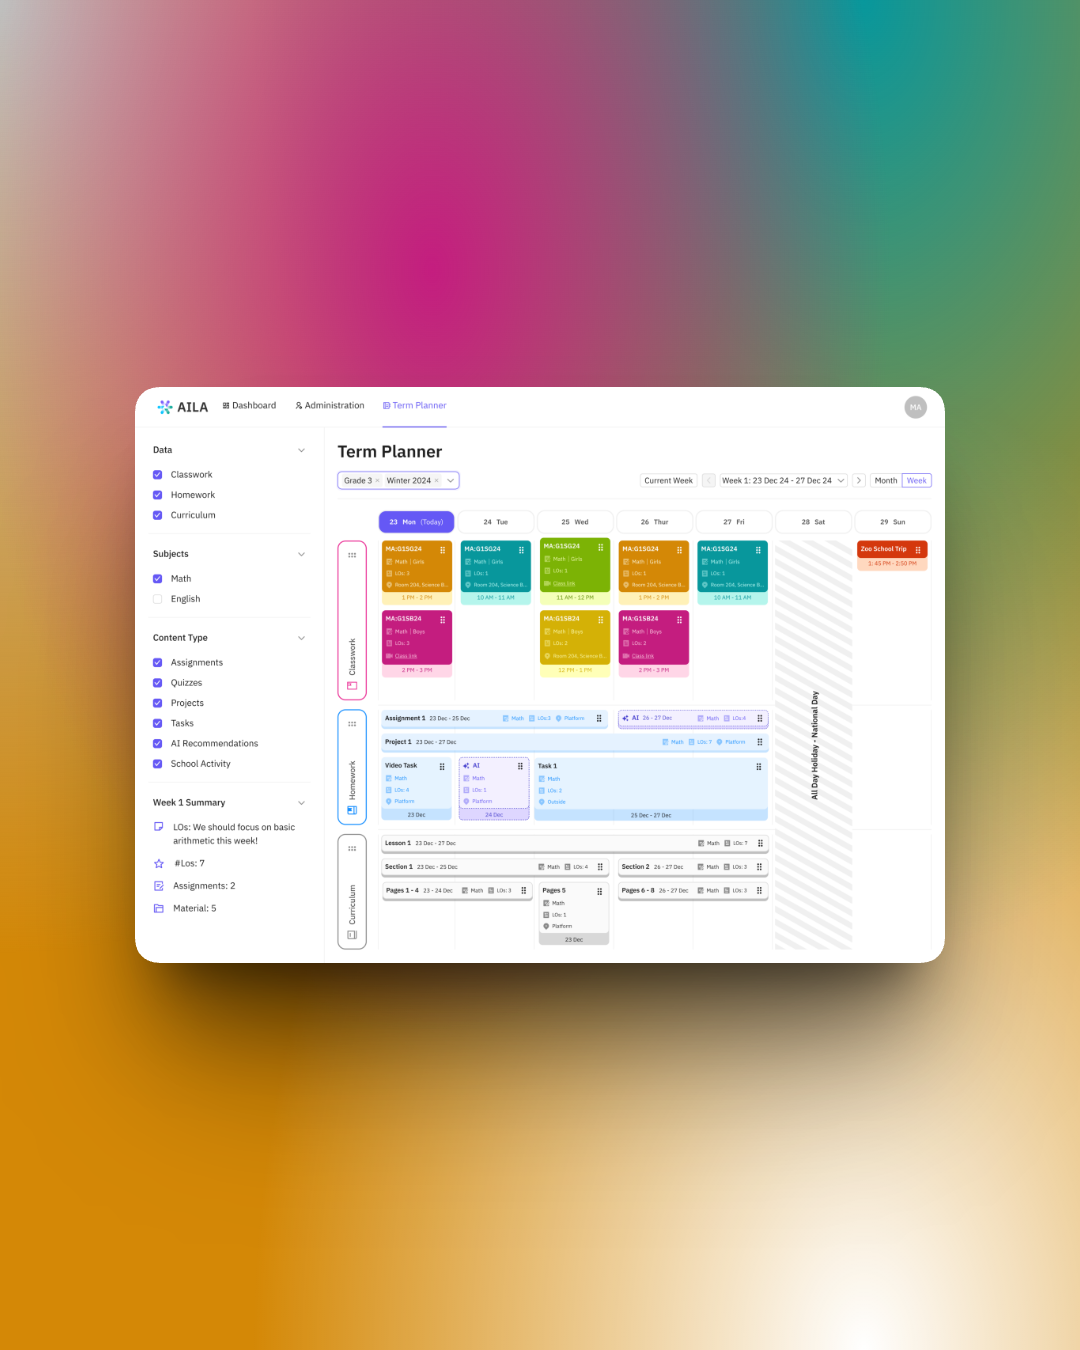Switch to the Dashboard tab
This screenshot has height=1350, width=1080.
click(249, 406)
